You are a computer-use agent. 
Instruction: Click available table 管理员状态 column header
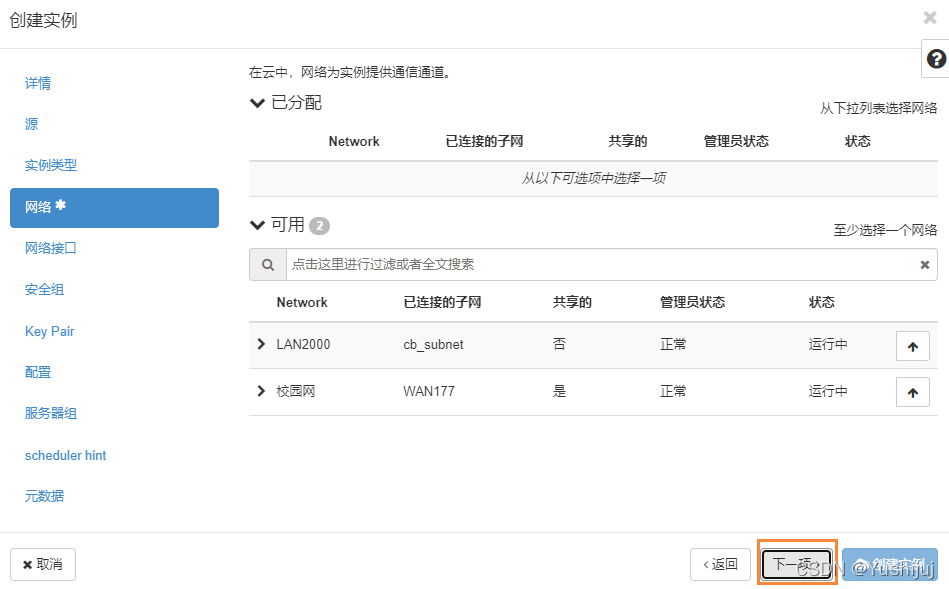pyautogui.click(x=692, y=302)
